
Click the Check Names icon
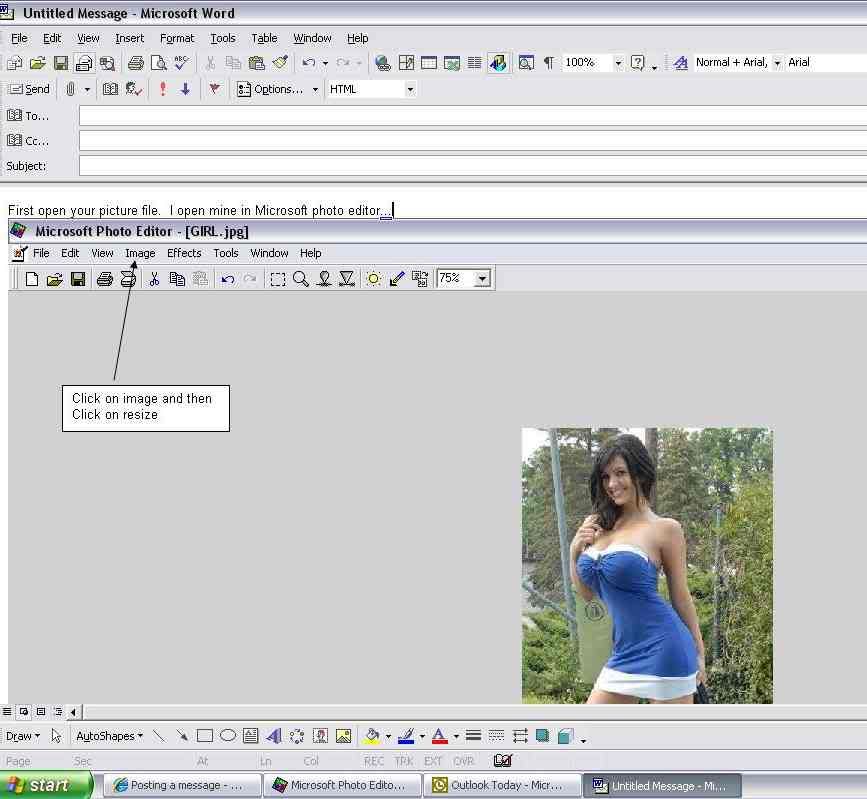134,89
